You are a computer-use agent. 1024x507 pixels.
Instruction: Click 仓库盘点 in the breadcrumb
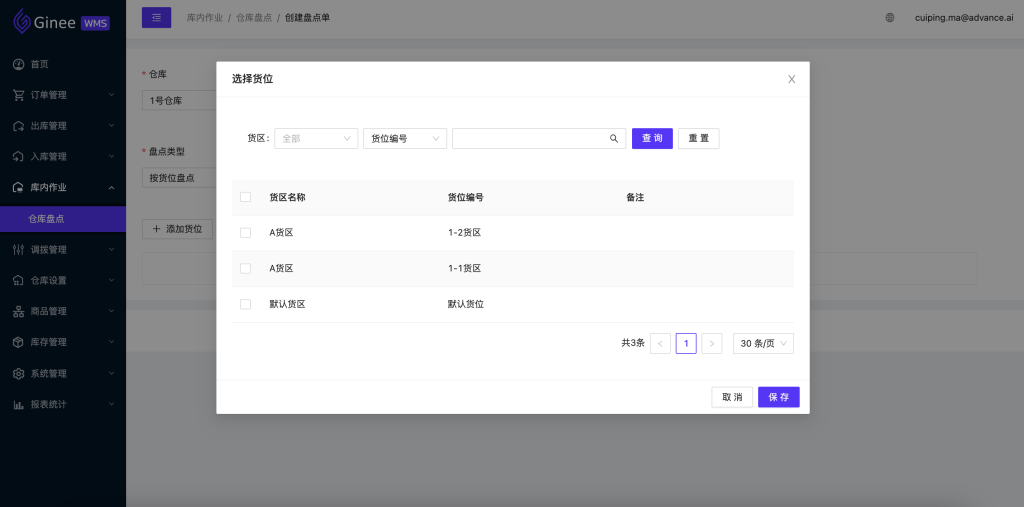pos(254,18)
